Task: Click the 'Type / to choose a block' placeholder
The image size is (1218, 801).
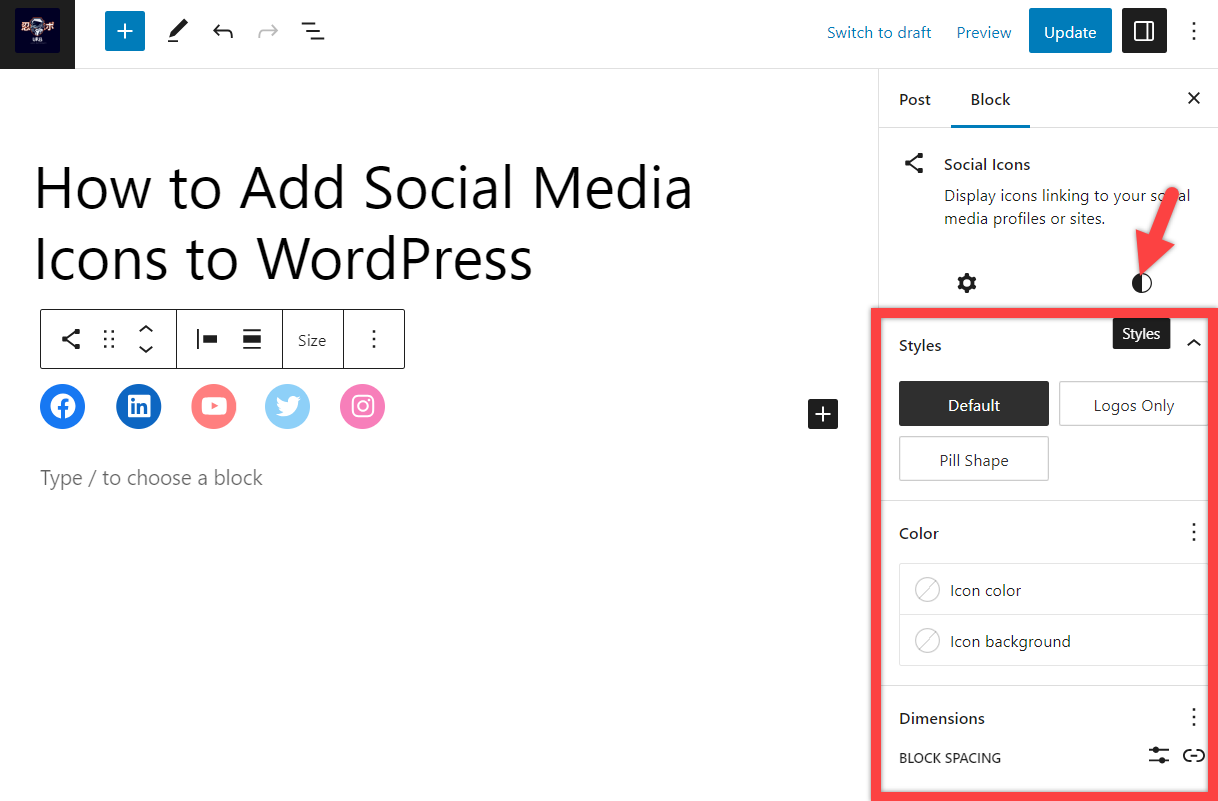Action: pyautogui.click(x=151, y=478)
